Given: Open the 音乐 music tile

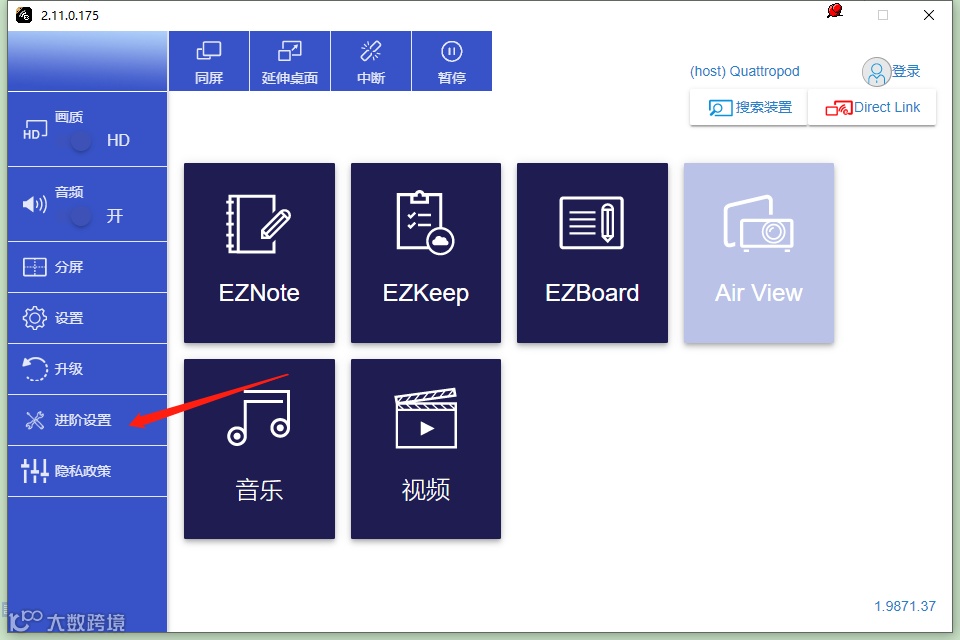Looking at the screenshot, I should click(x=260, y=449).
